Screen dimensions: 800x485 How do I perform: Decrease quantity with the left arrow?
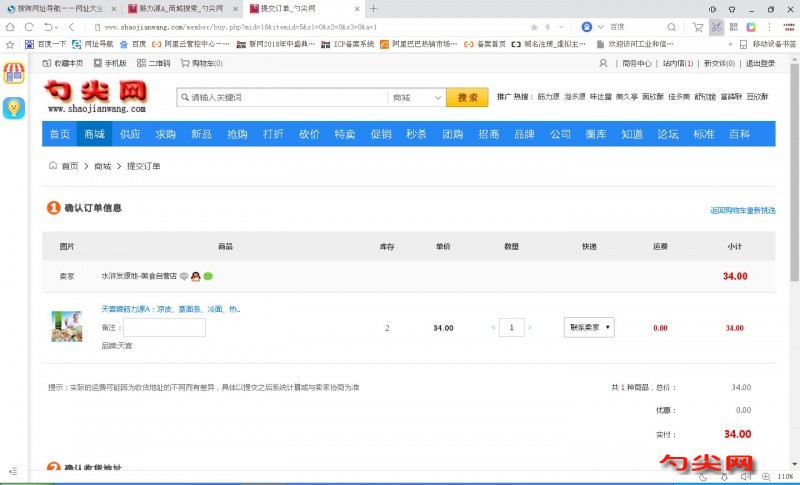click(x=492, y=328)
